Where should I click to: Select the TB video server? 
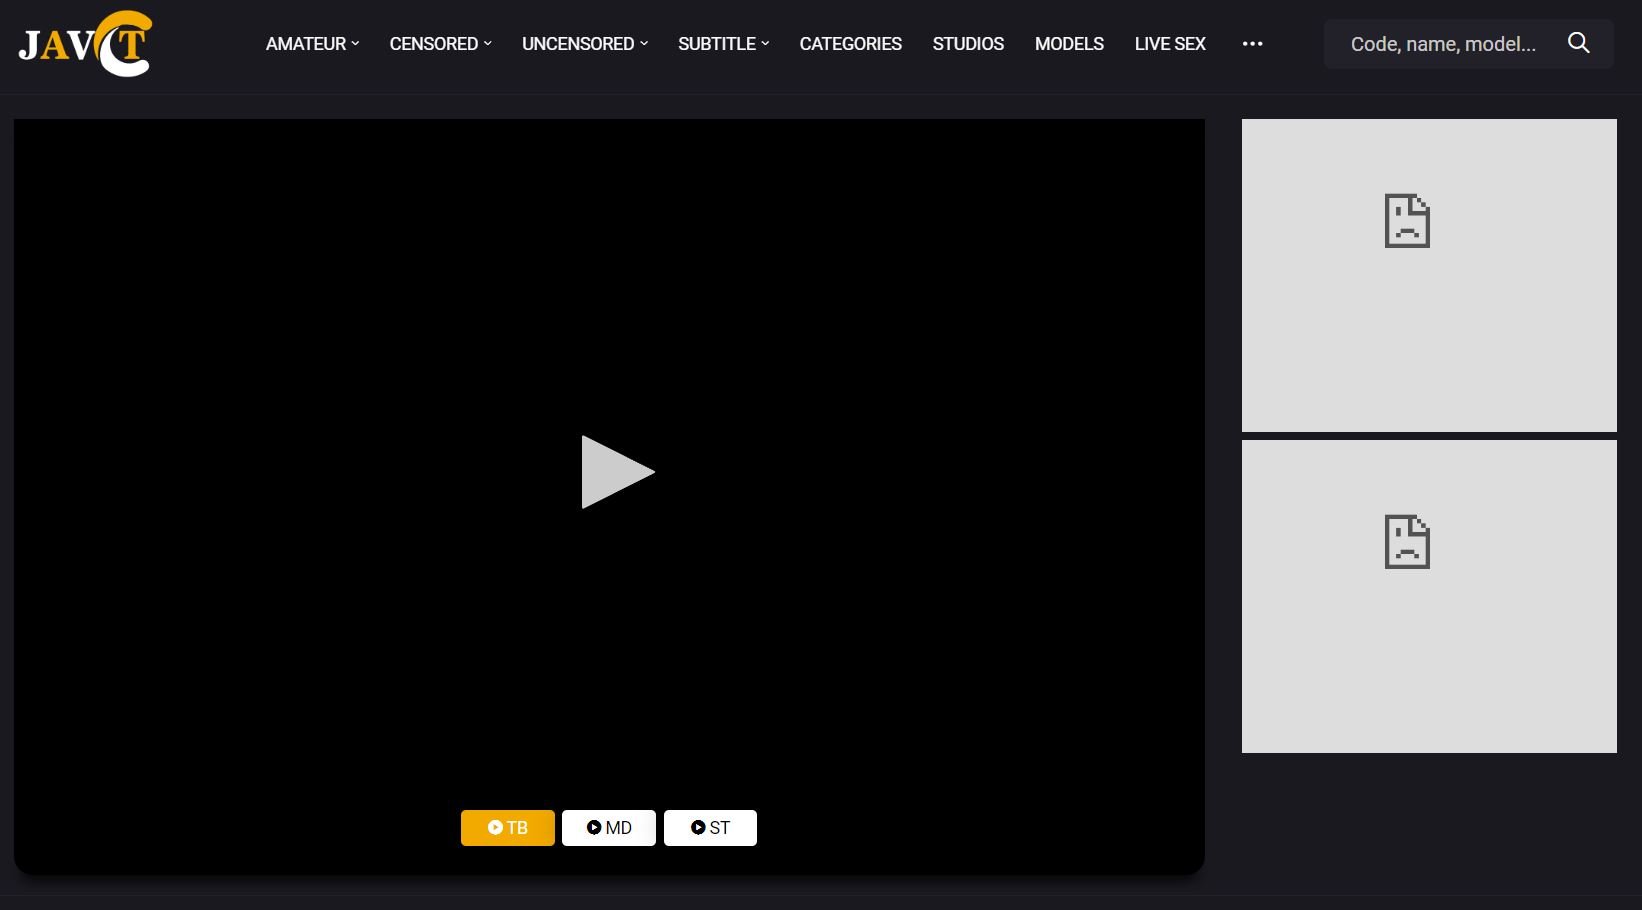click(x=507, y=828)
